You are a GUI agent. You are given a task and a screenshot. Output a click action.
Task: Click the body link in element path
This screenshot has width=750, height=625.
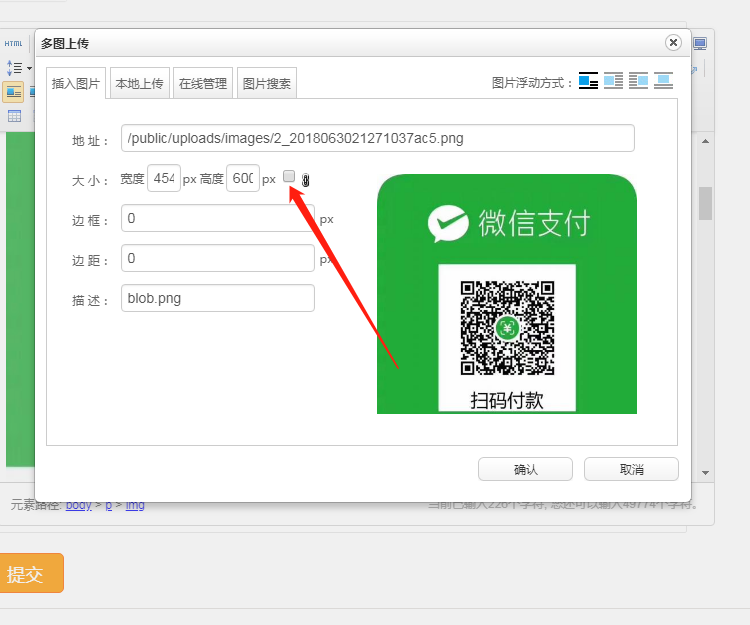click(78, 506)
